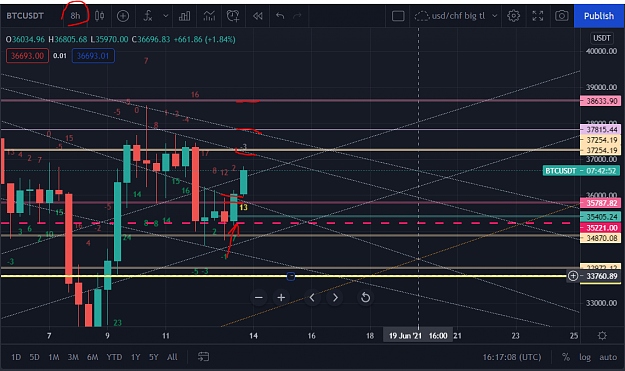Undo the last chart action
This screenshot has height=371, width=625.
280,16
